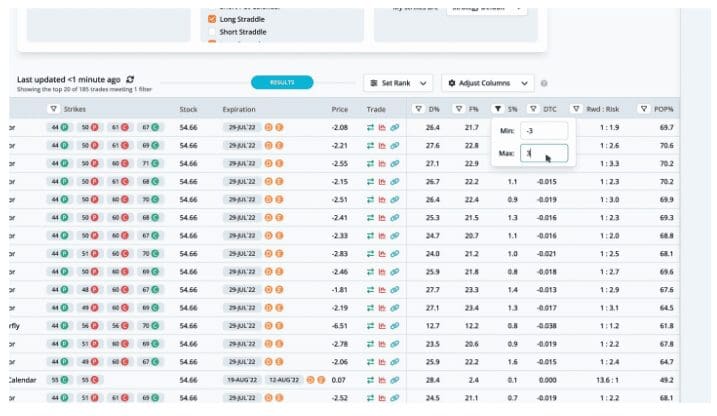The height and width of the screenshot is (416, 717).
Task: Open the D% column filter icon
Action: (420, 109)
